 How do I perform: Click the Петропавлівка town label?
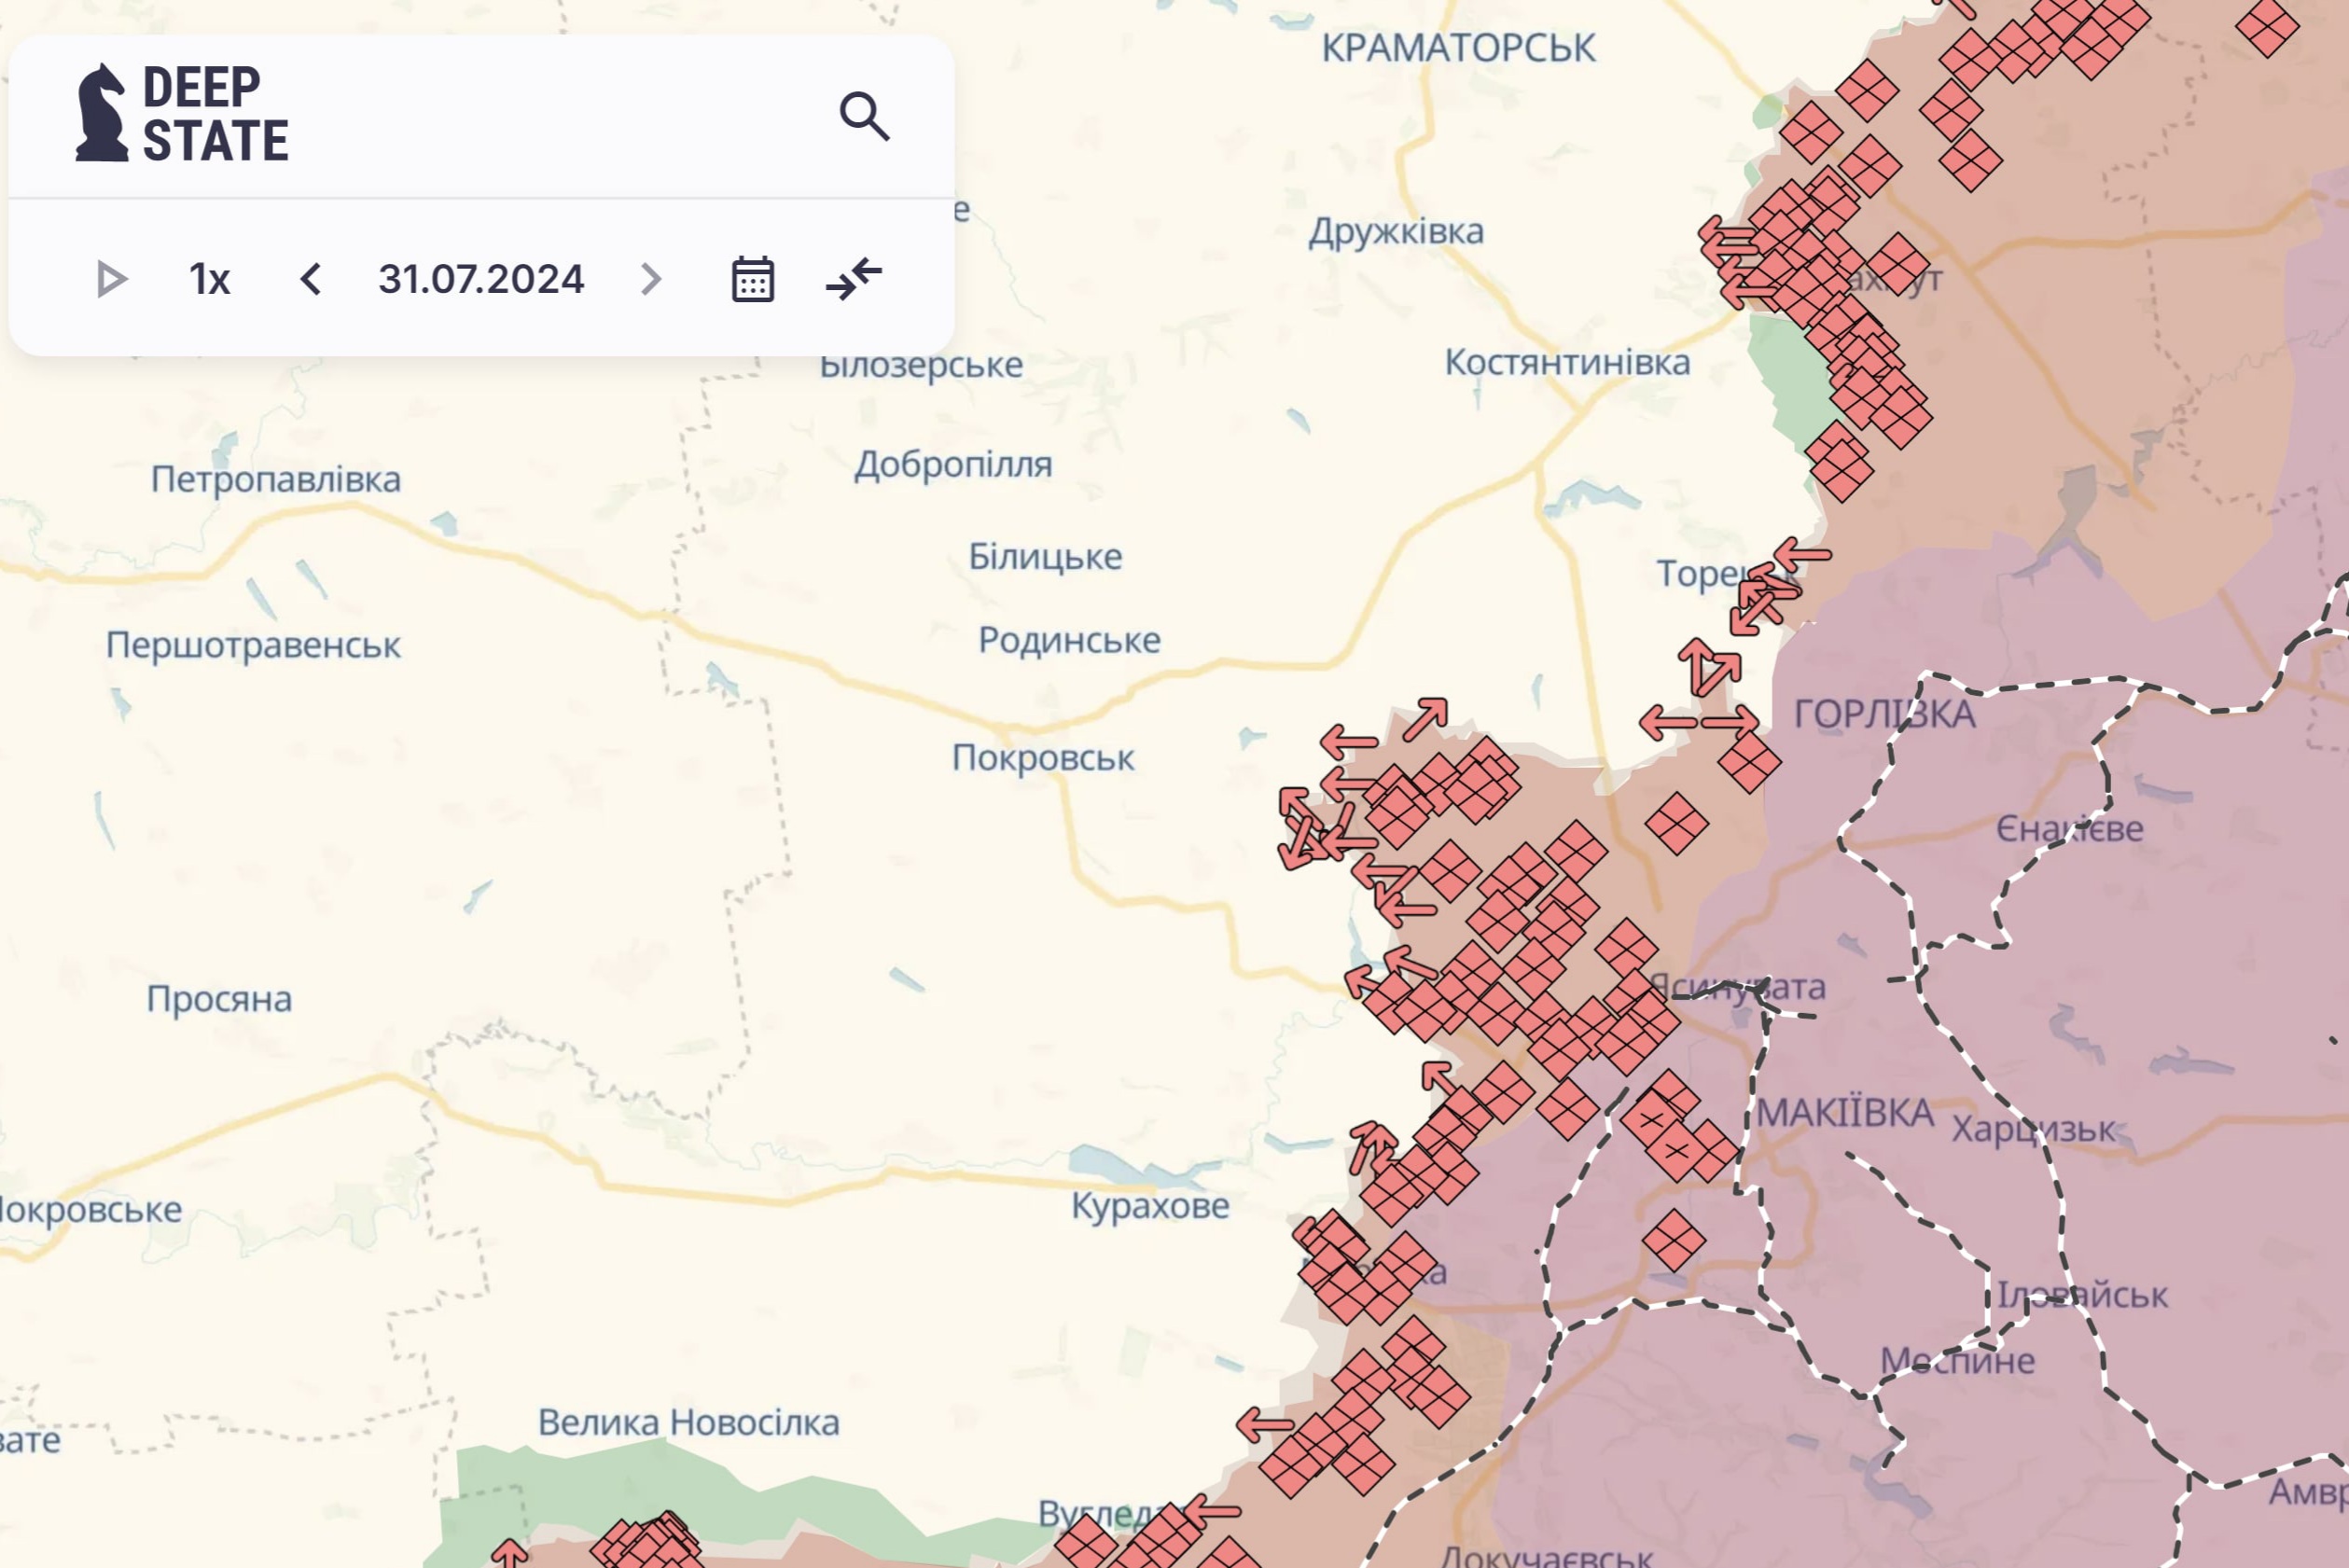pos(276,479)
